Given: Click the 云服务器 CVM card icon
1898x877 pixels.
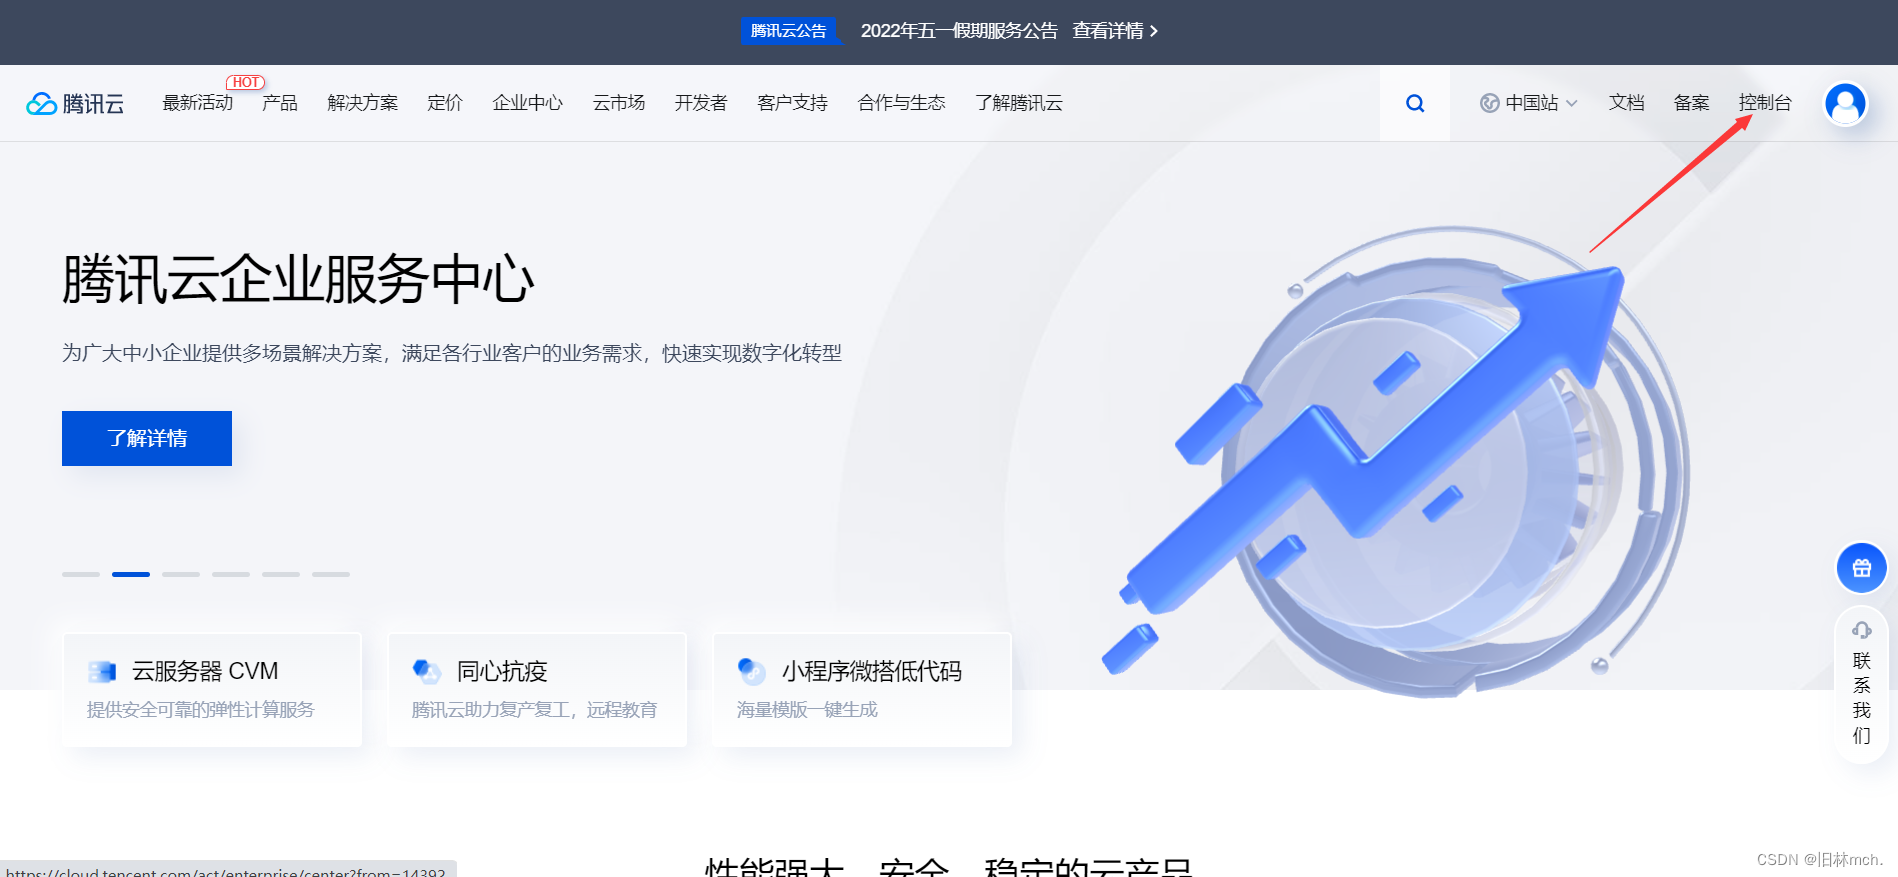Looking at the screenshot, I should pos(102,671).
